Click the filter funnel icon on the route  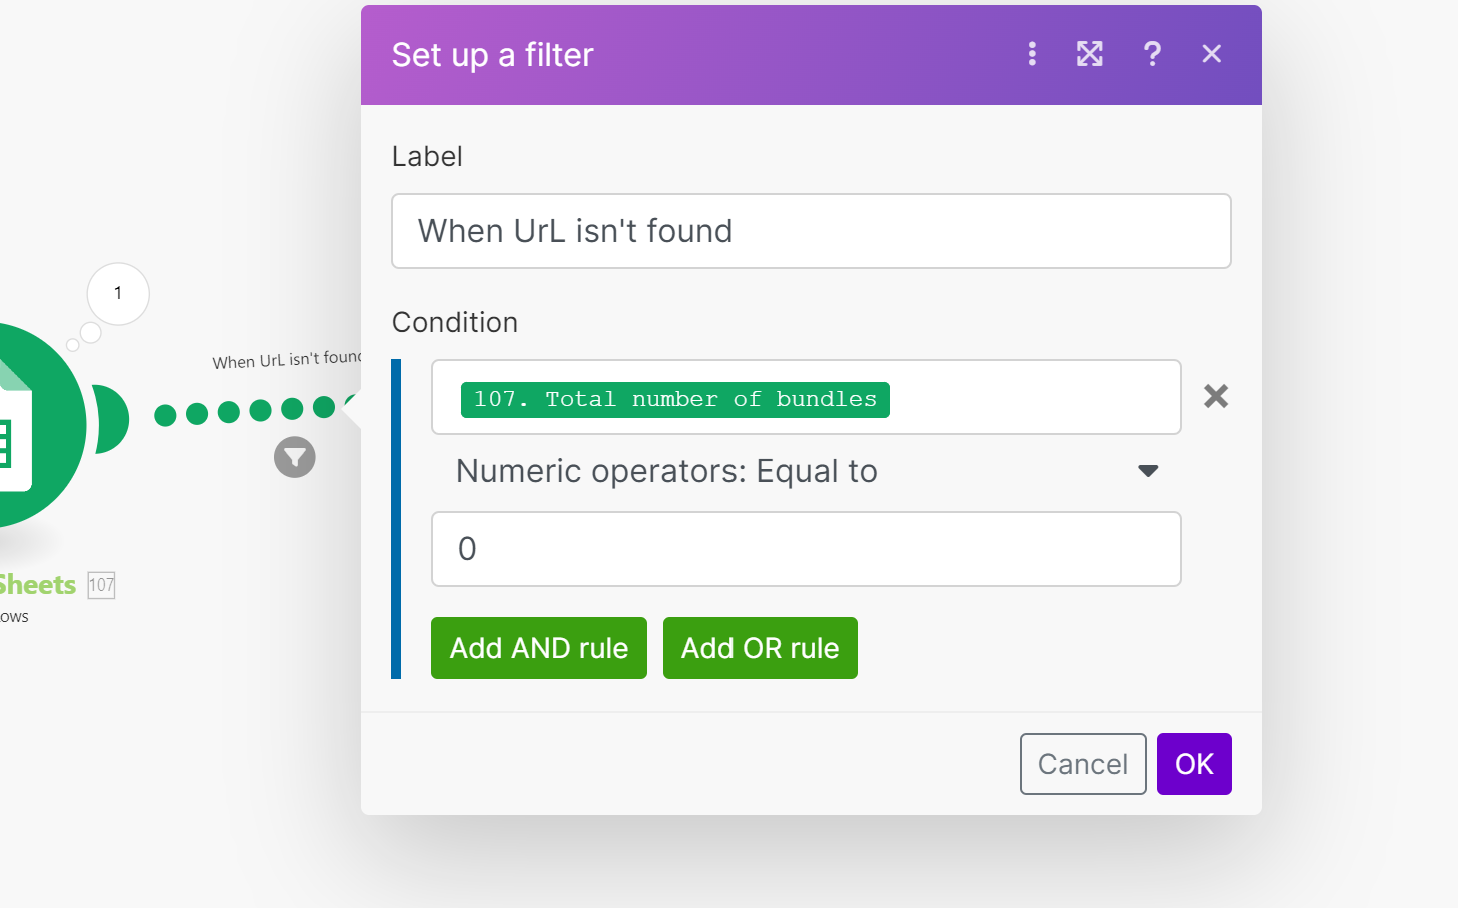[x=295, y=457]
